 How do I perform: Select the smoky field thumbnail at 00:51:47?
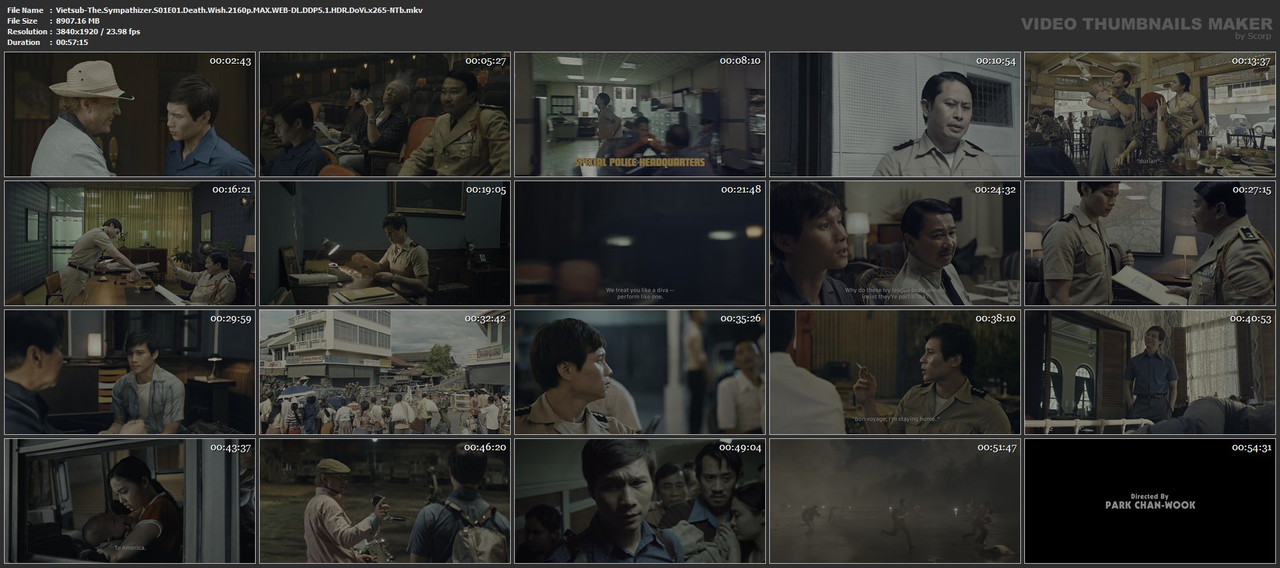tap(895, 501)
